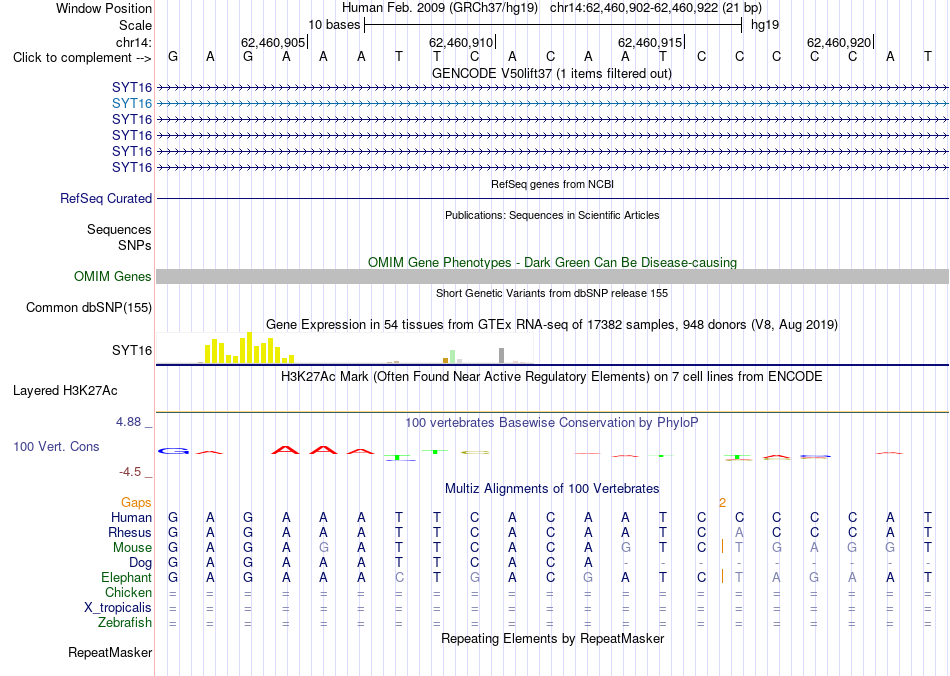Select the Human alignment row label
Screen dimensions: 950x676
(x=131, y=518)
